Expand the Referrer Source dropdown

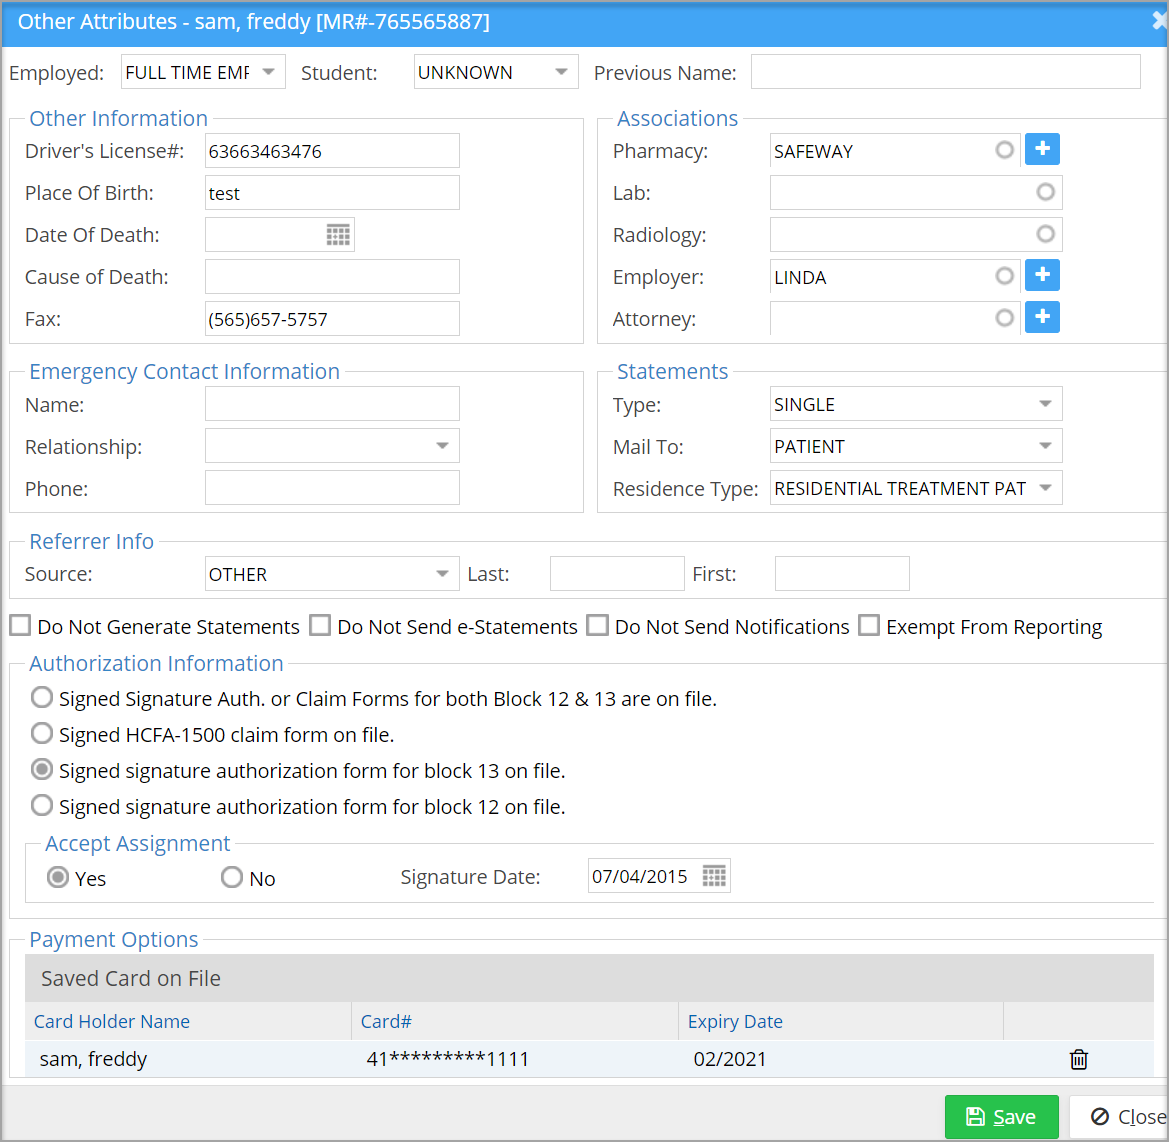click(442, 574)
